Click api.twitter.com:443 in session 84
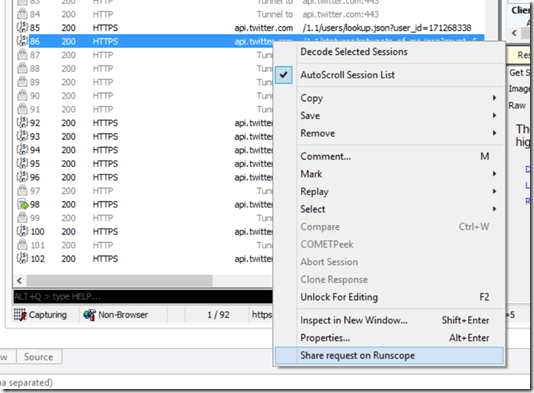The image size is (534, 393). pos(341,14)
